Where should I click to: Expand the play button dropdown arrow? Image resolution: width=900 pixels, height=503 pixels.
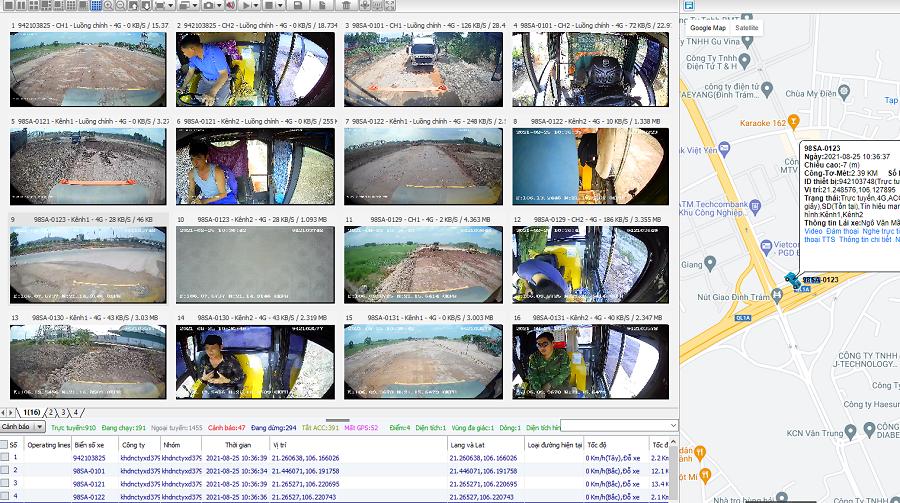click(256, 6)
